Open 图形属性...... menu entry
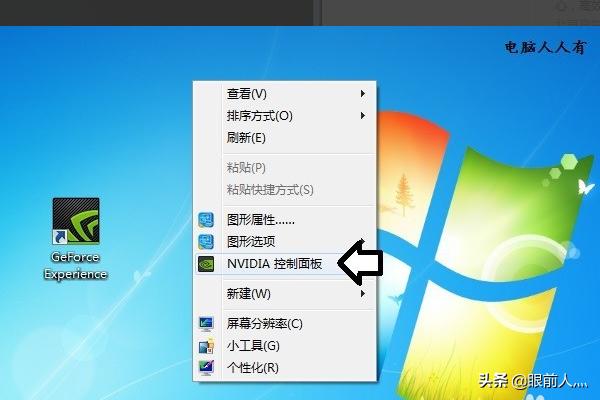 click(284, 220)
